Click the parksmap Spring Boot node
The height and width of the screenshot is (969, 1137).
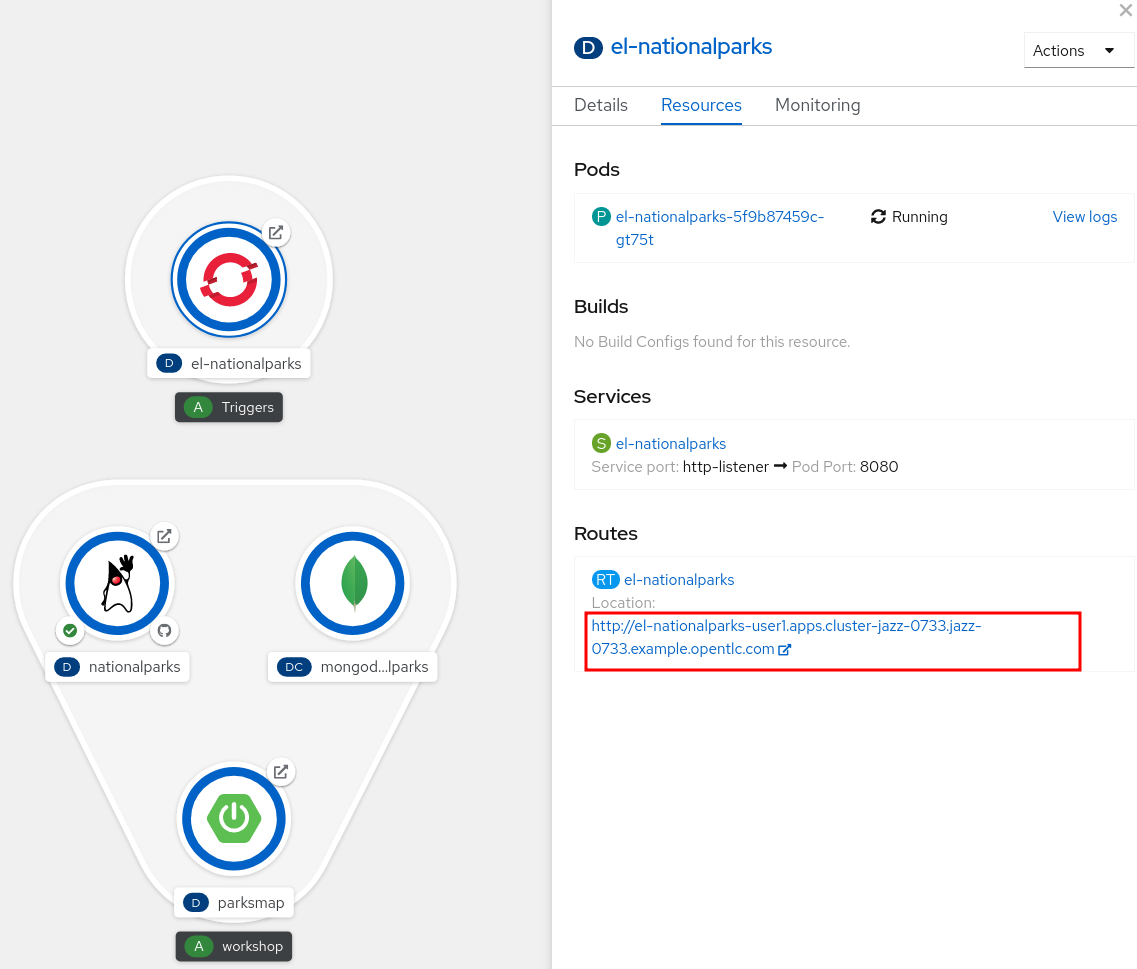point(233,818)
